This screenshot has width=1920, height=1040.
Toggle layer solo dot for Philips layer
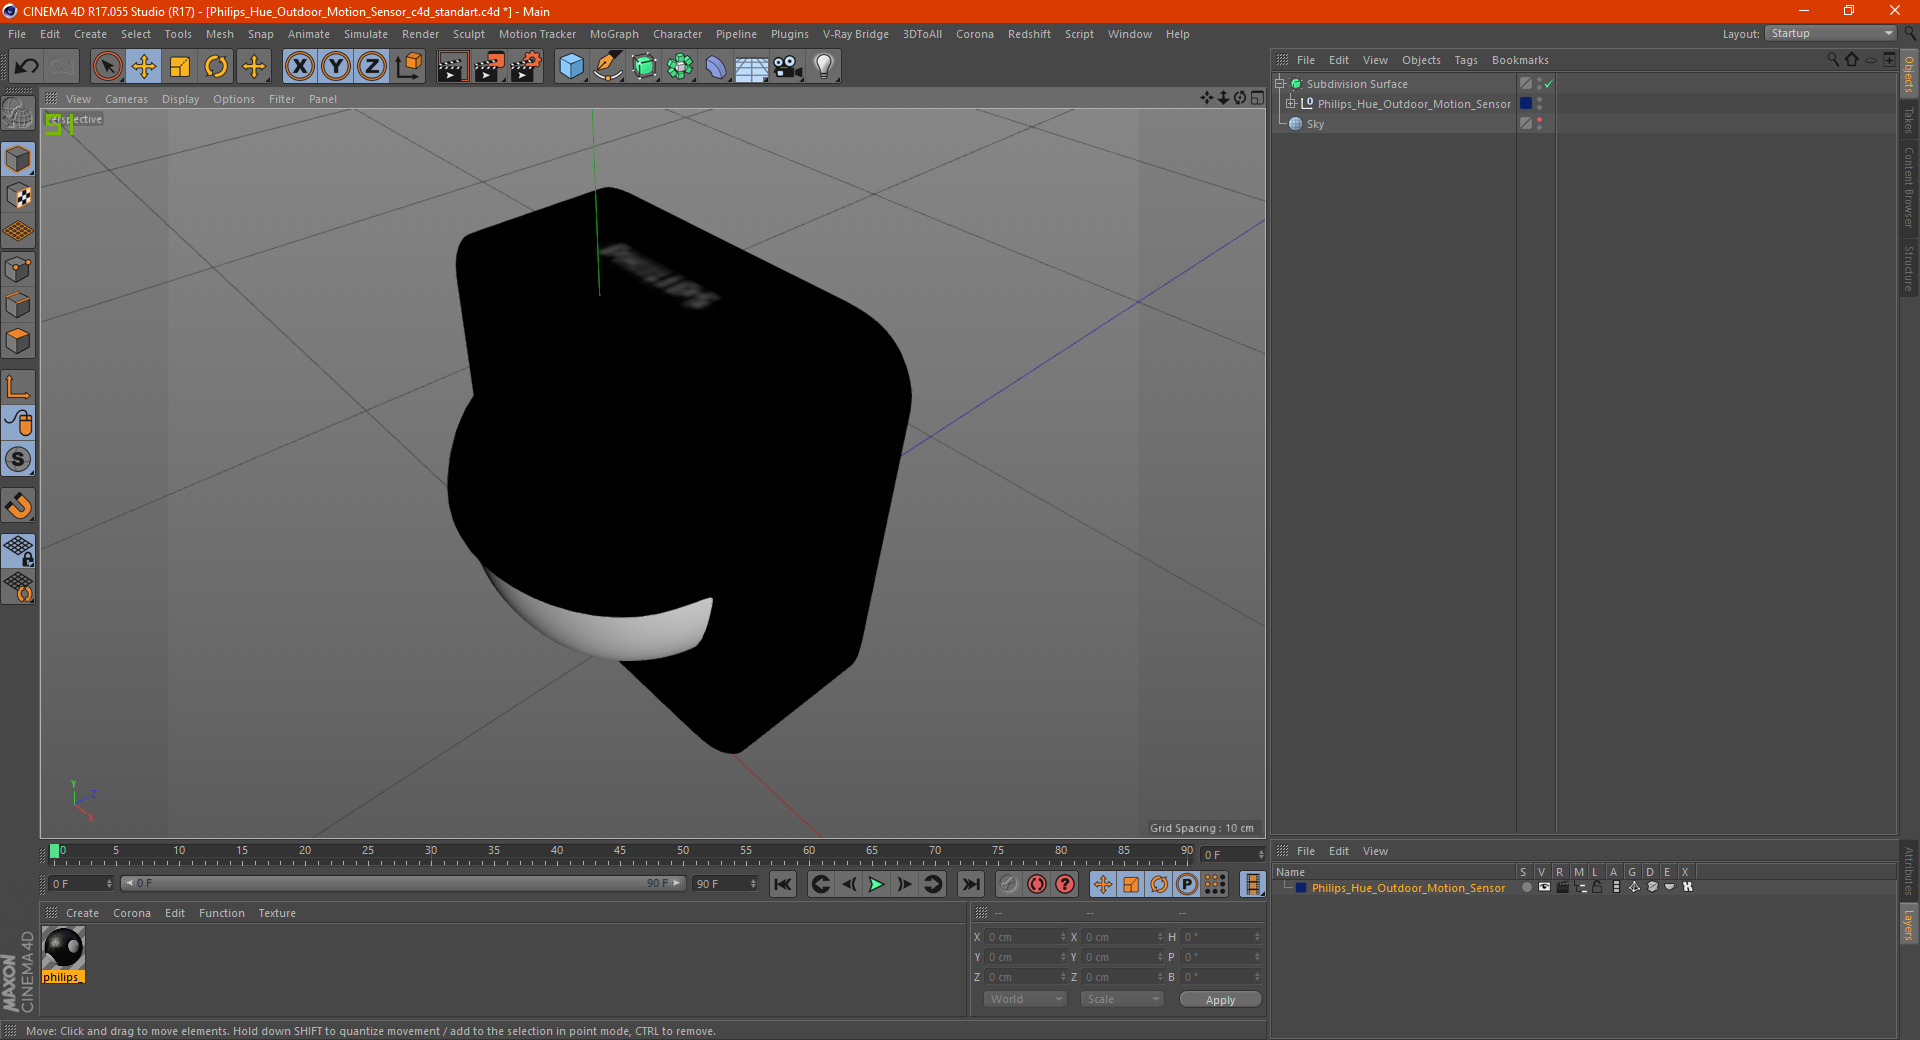click(1526, 887)
